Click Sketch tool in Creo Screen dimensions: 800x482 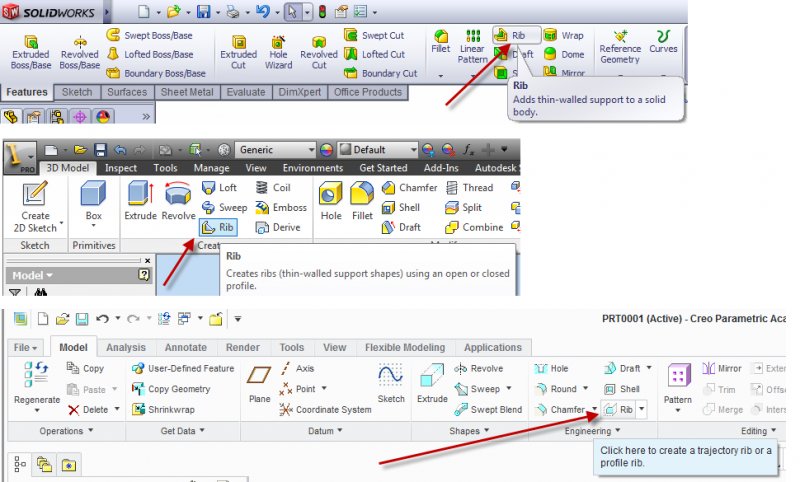[x=391, y=383]
